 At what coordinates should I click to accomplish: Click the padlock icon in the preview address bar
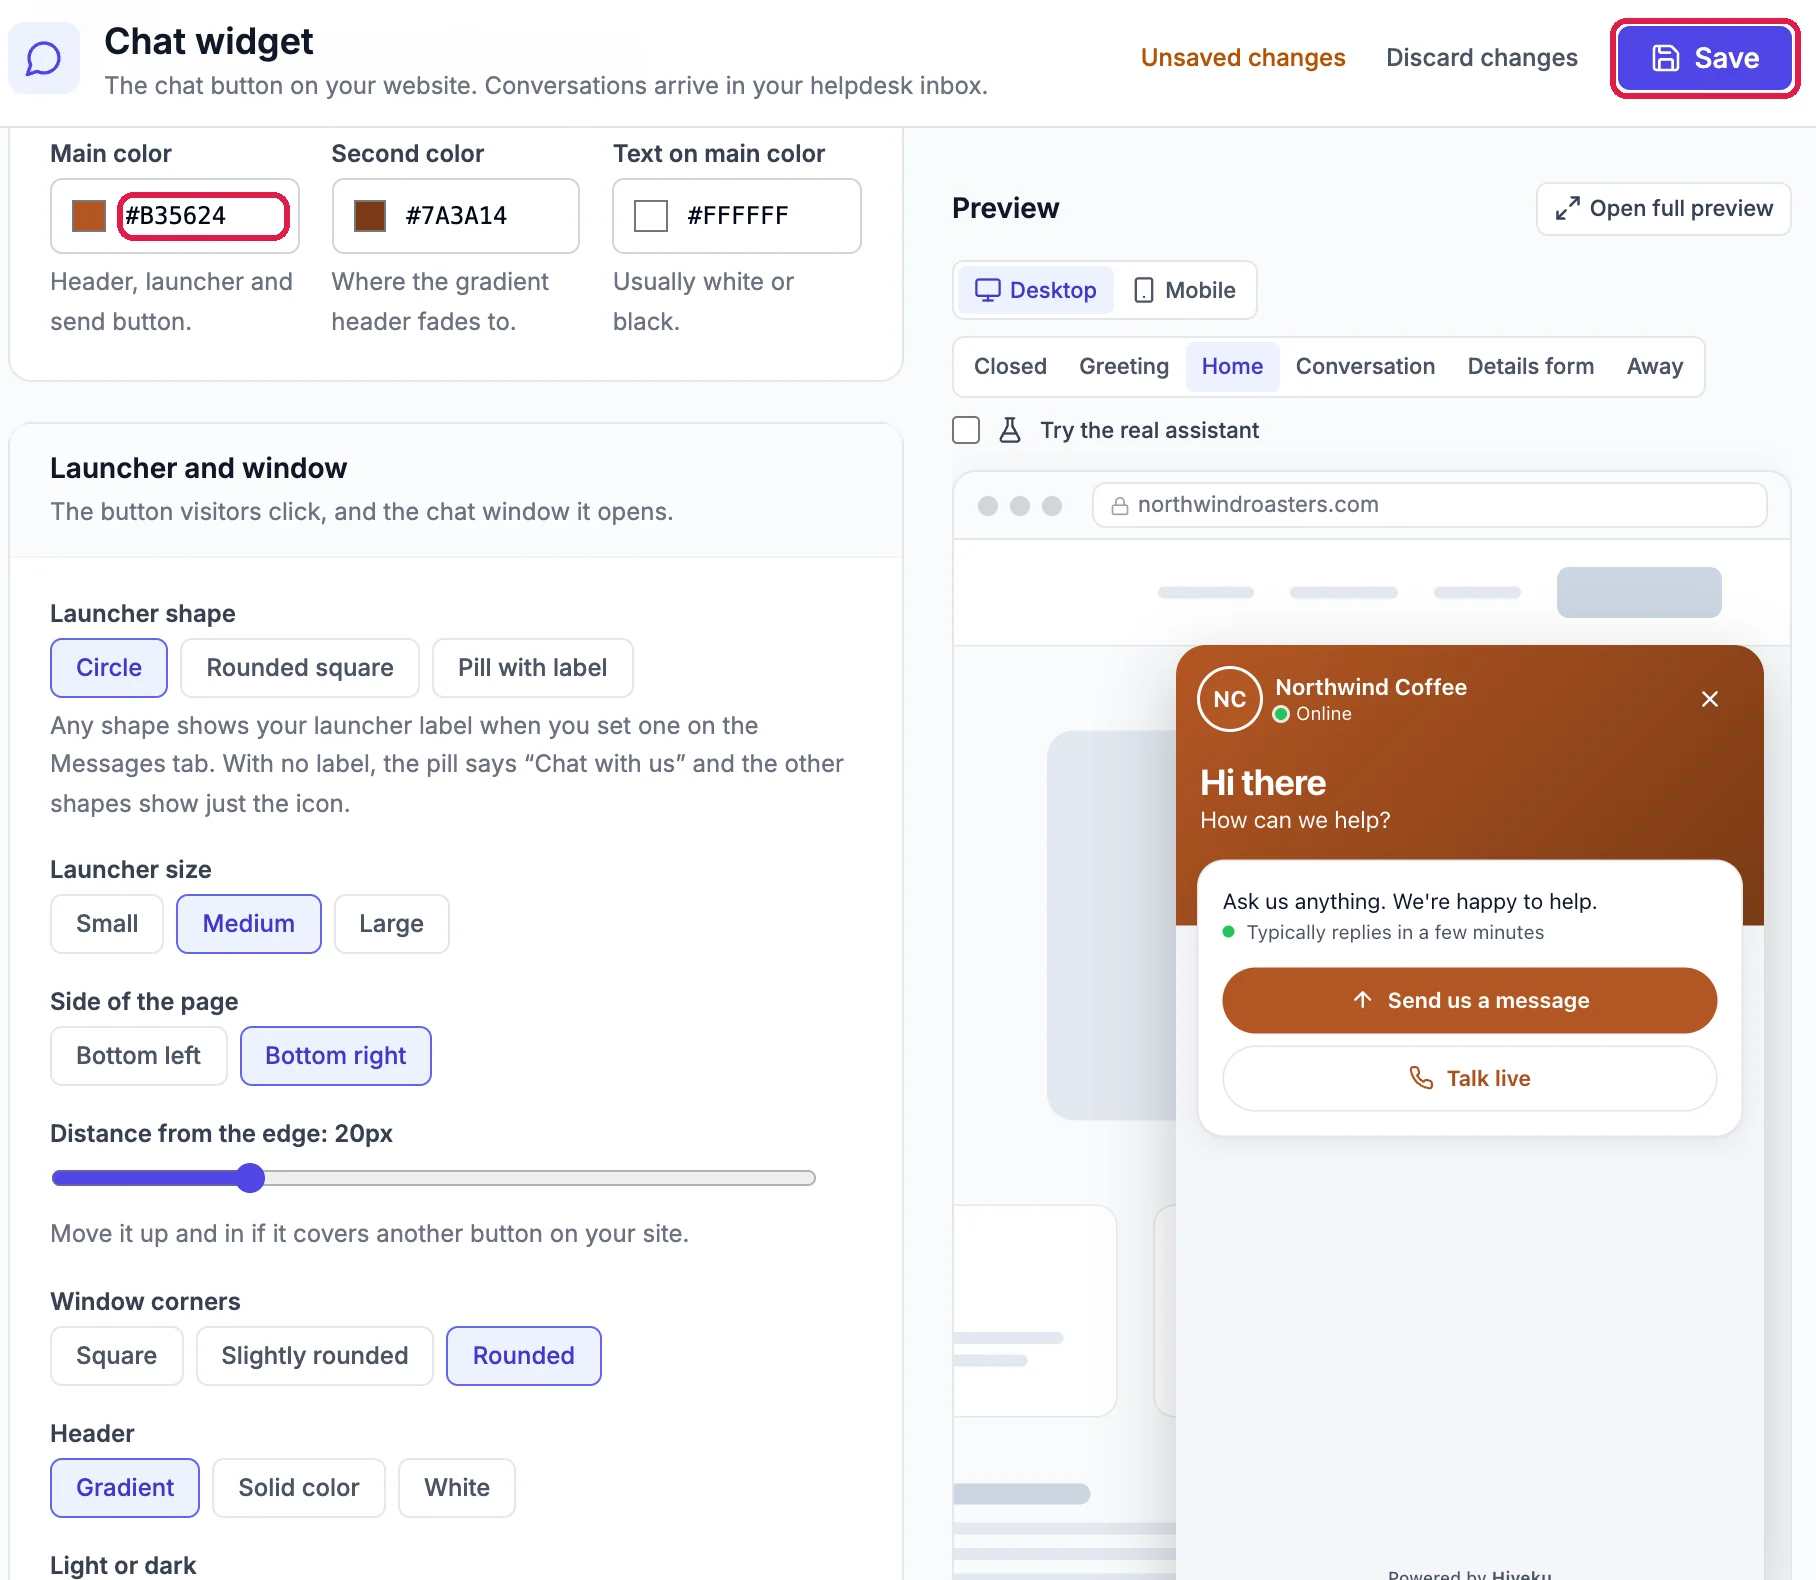[x=1120, y=506]
